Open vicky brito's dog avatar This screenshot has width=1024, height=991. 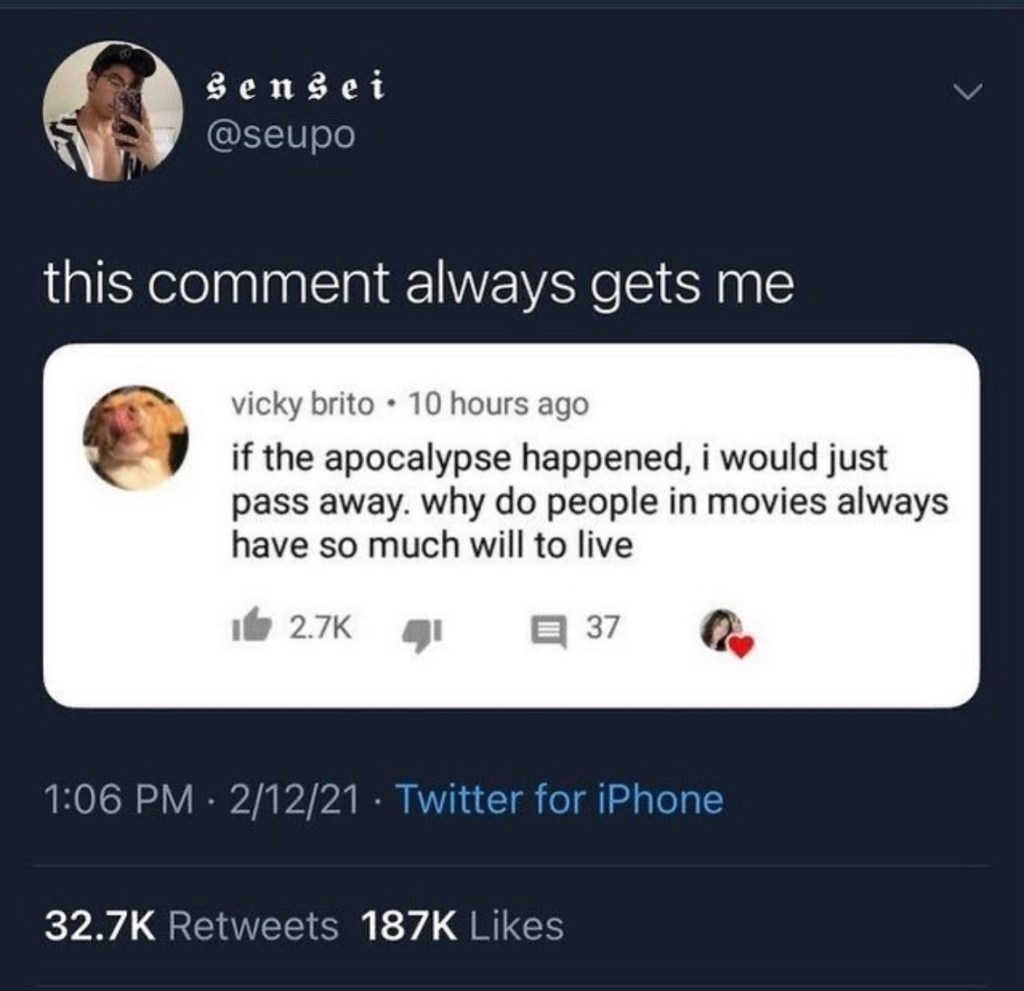coord(136,438)
